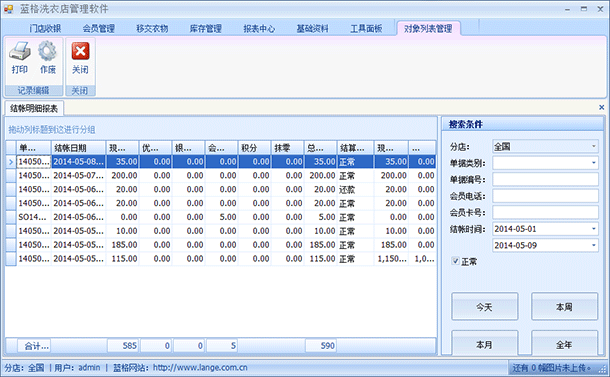Screen dimensions: 610x377
Task: Click the 10.00 cell in 2014-05-05 row
Action: (122, 231)
